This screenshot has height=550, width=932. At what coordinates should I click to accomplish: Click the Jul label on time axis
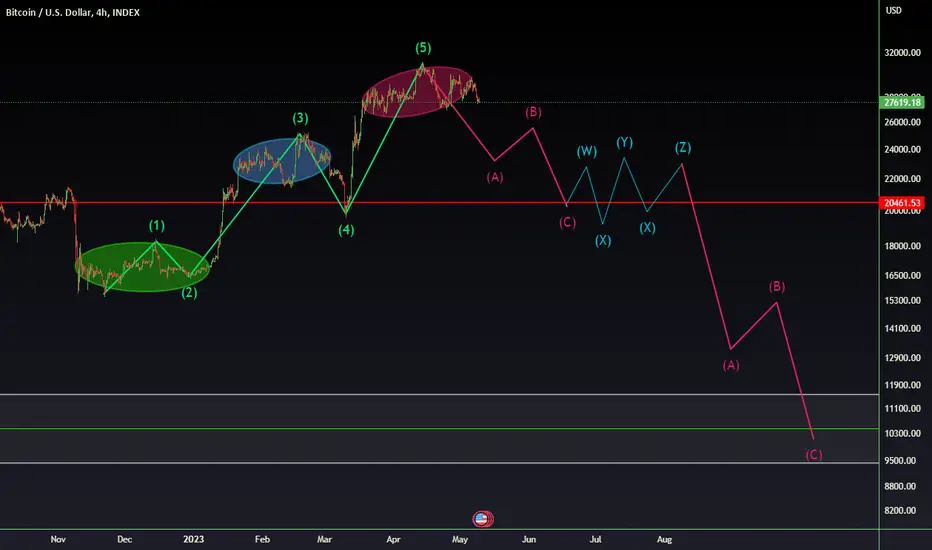(595, 540)
